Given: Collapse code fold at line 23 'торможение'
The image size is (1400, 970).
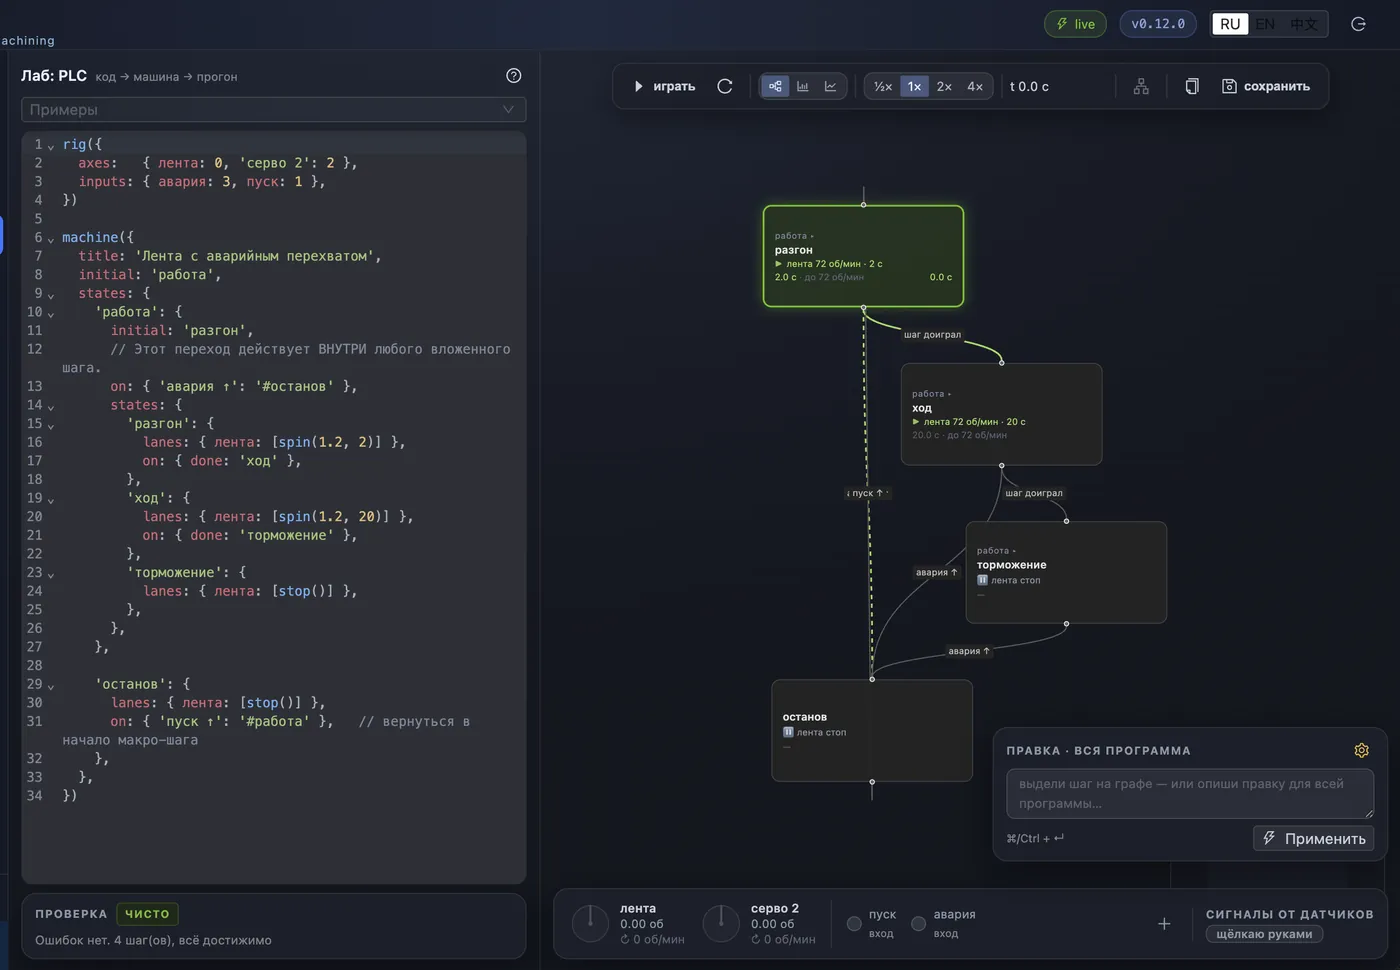Looking at the screenshot, I should [51, 575].
